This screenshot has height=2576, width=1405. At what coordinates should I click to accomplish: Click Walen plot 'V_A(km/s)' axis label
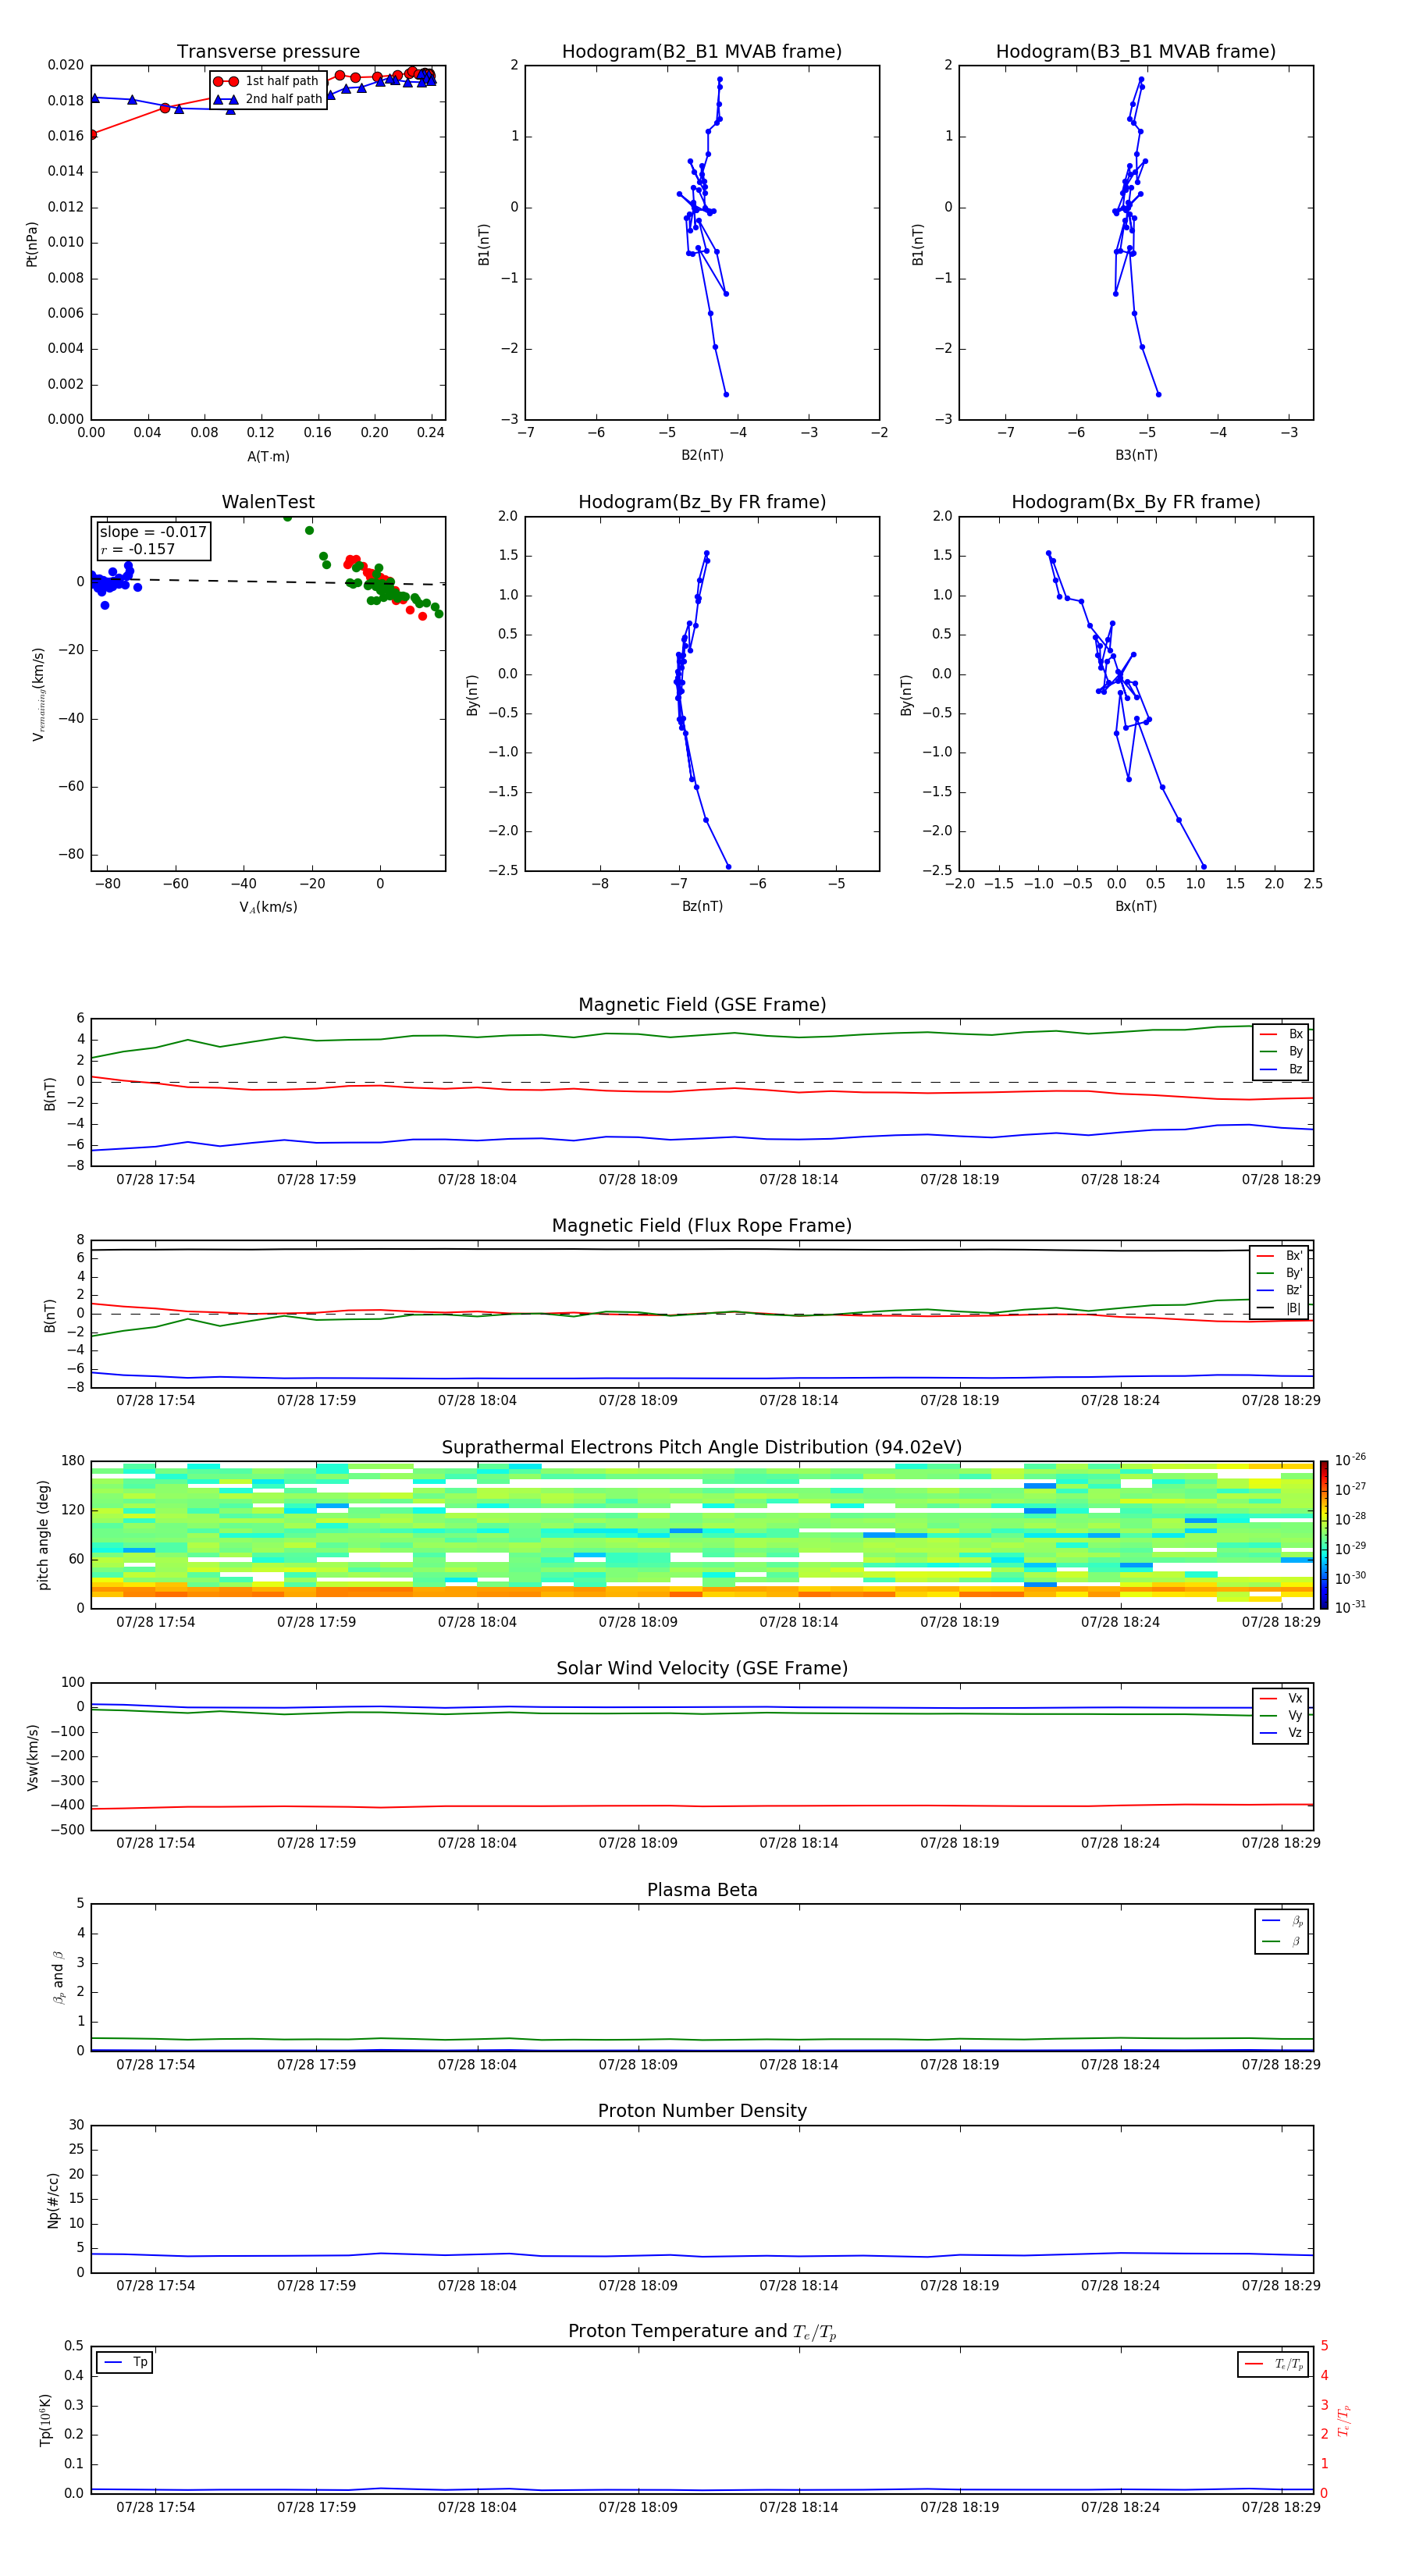(268, 907)
